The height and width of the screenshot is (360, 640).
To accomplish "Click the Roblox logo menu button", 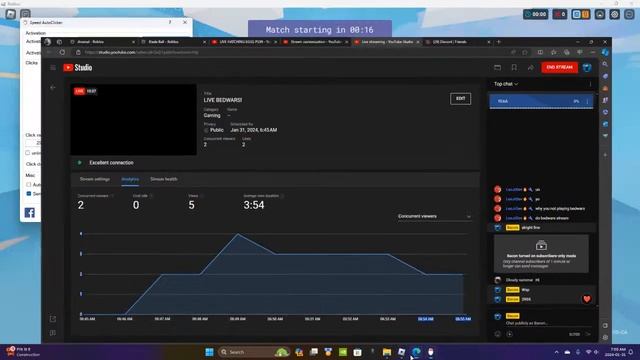I will tap(11, 14).
